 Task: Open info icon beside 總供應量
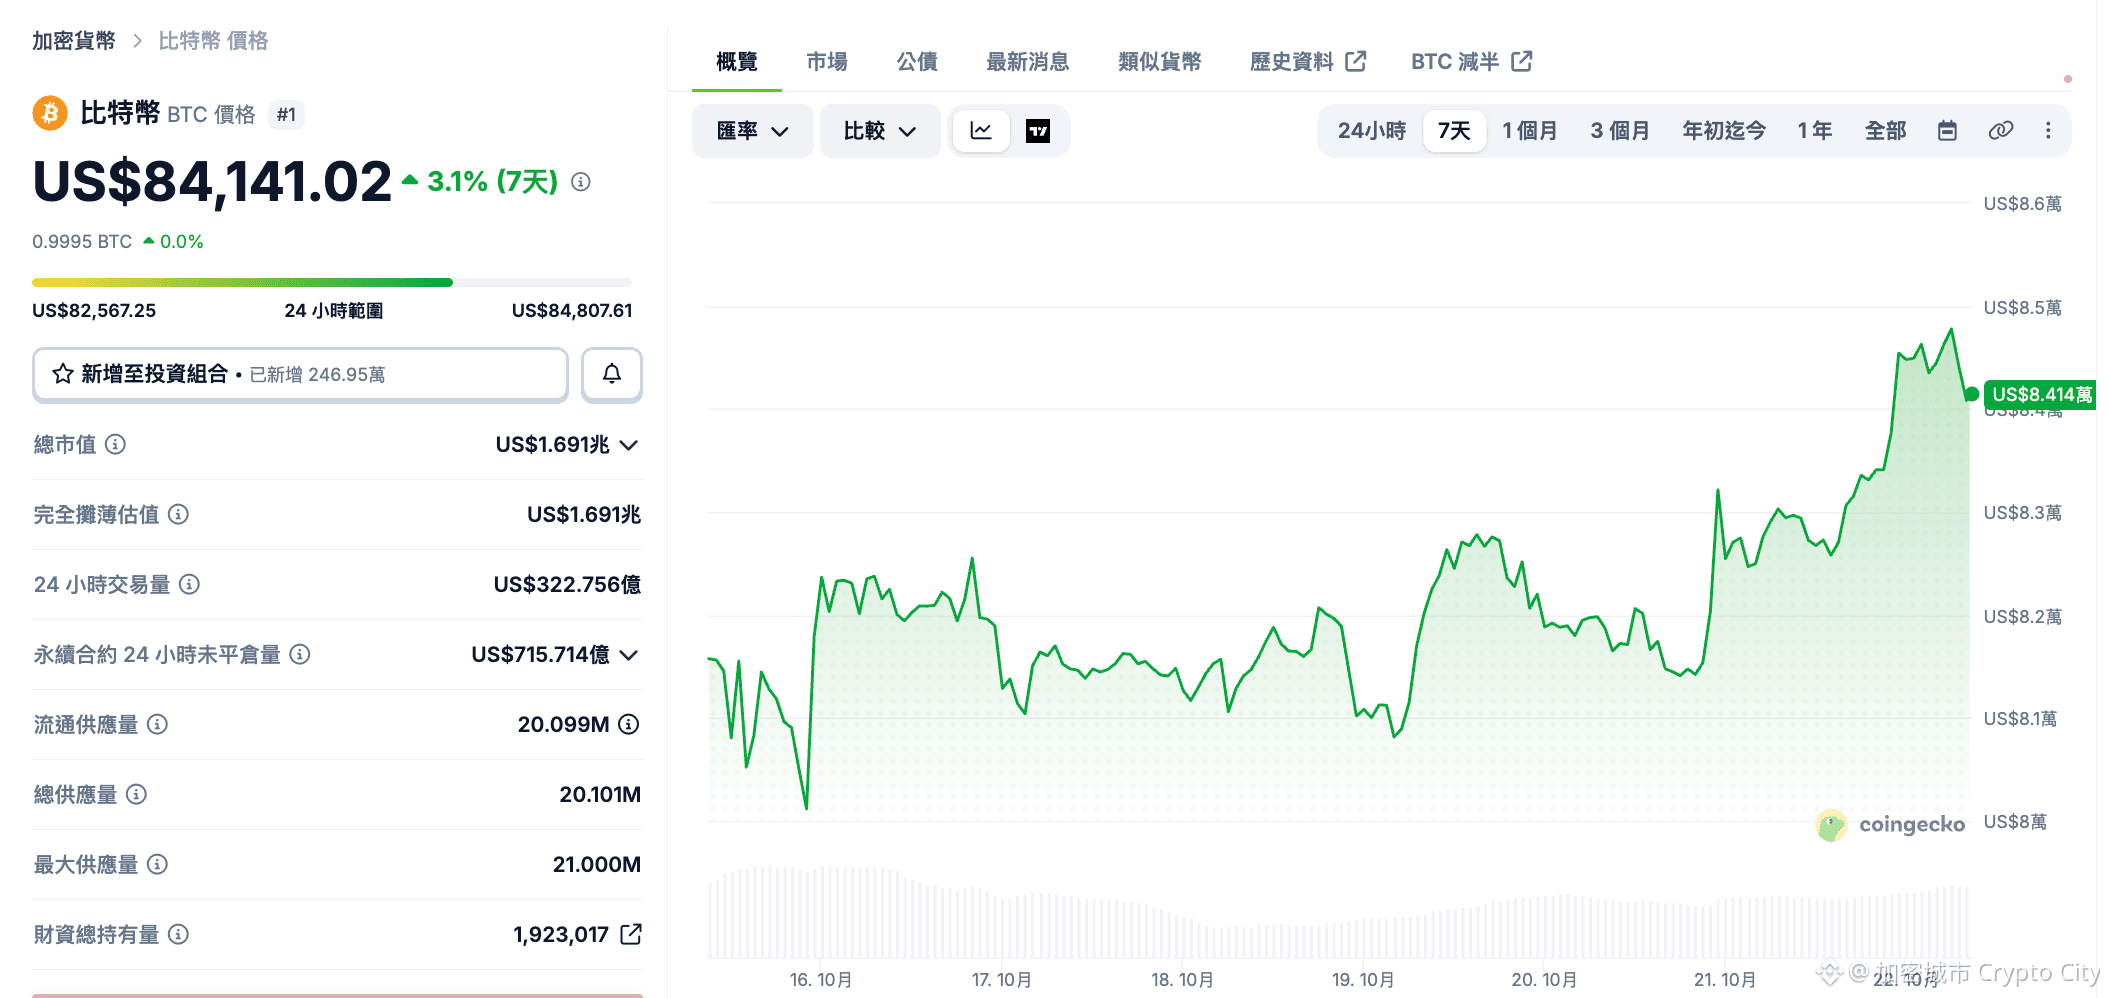[x=137, y=794]
